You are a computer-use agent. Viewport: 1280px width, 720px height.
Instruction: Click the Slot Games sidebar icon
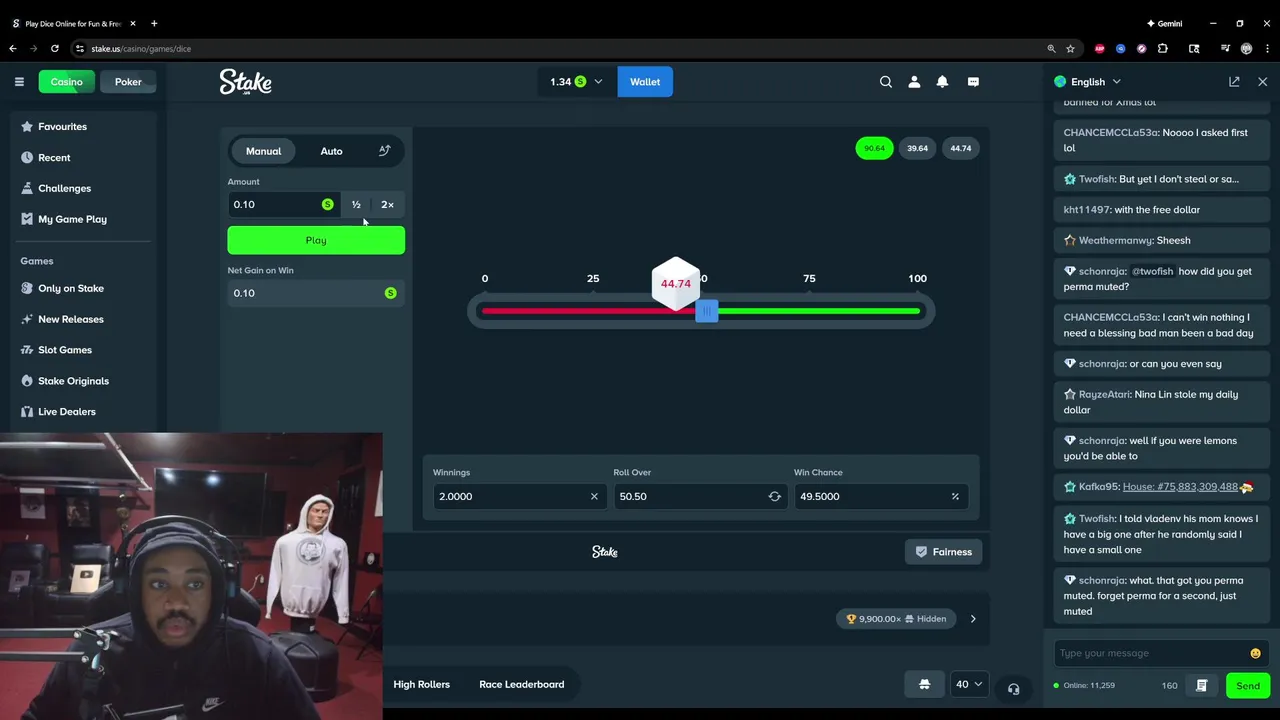coord(27,350)
